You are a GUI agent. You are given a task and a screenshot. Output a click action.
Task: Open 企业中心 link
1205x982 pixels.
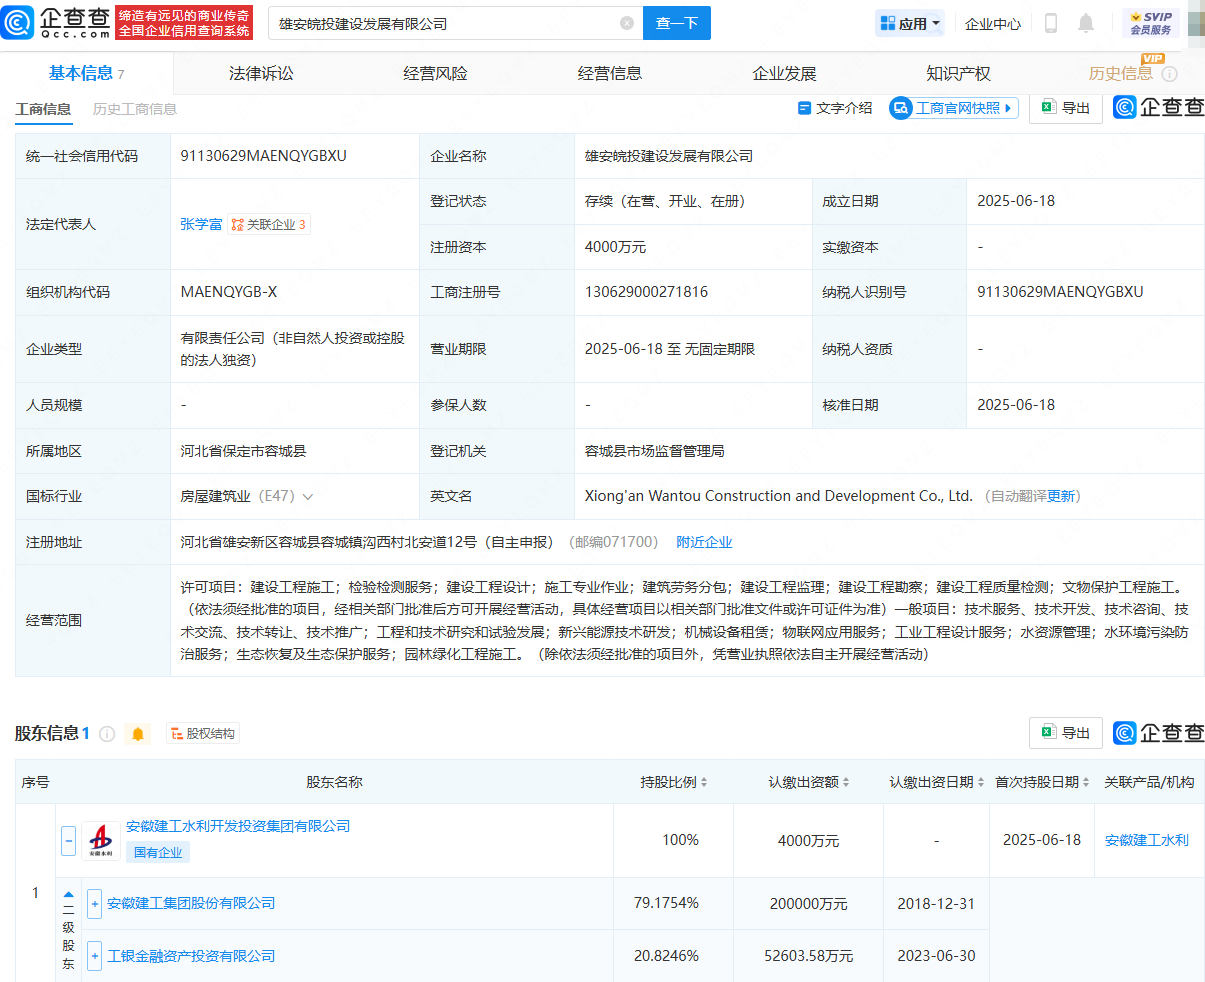pyautogui.click(x=993, y=23)
